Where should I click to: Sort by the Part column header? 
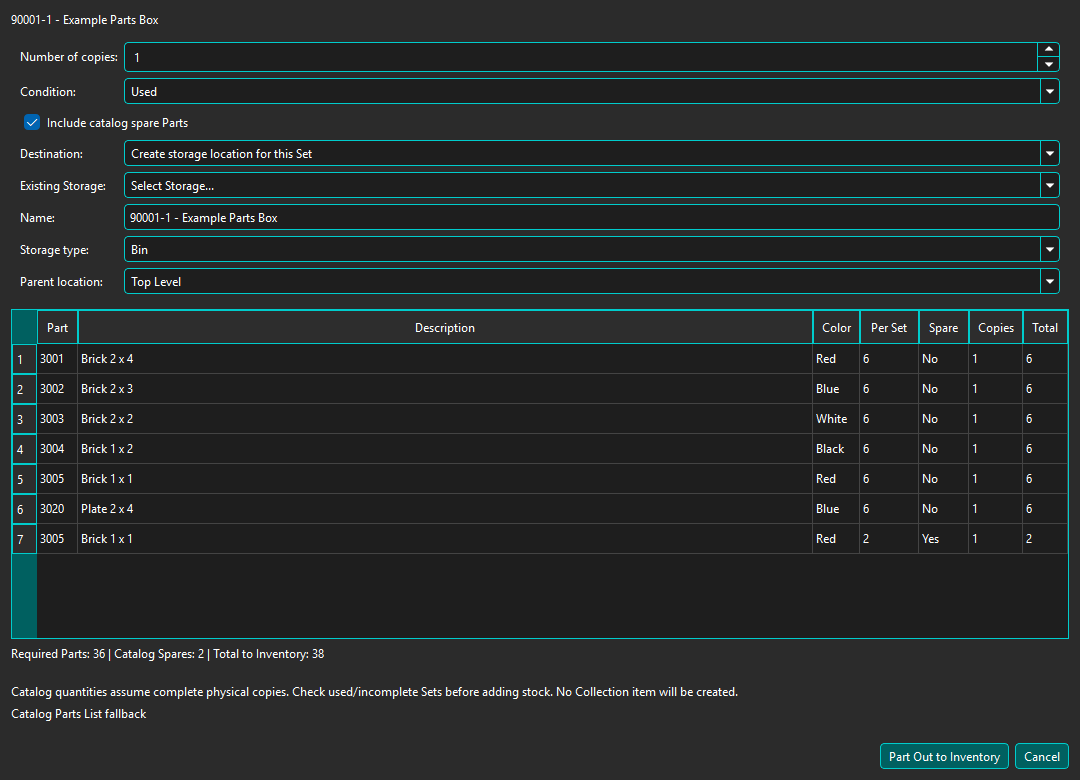57,327
